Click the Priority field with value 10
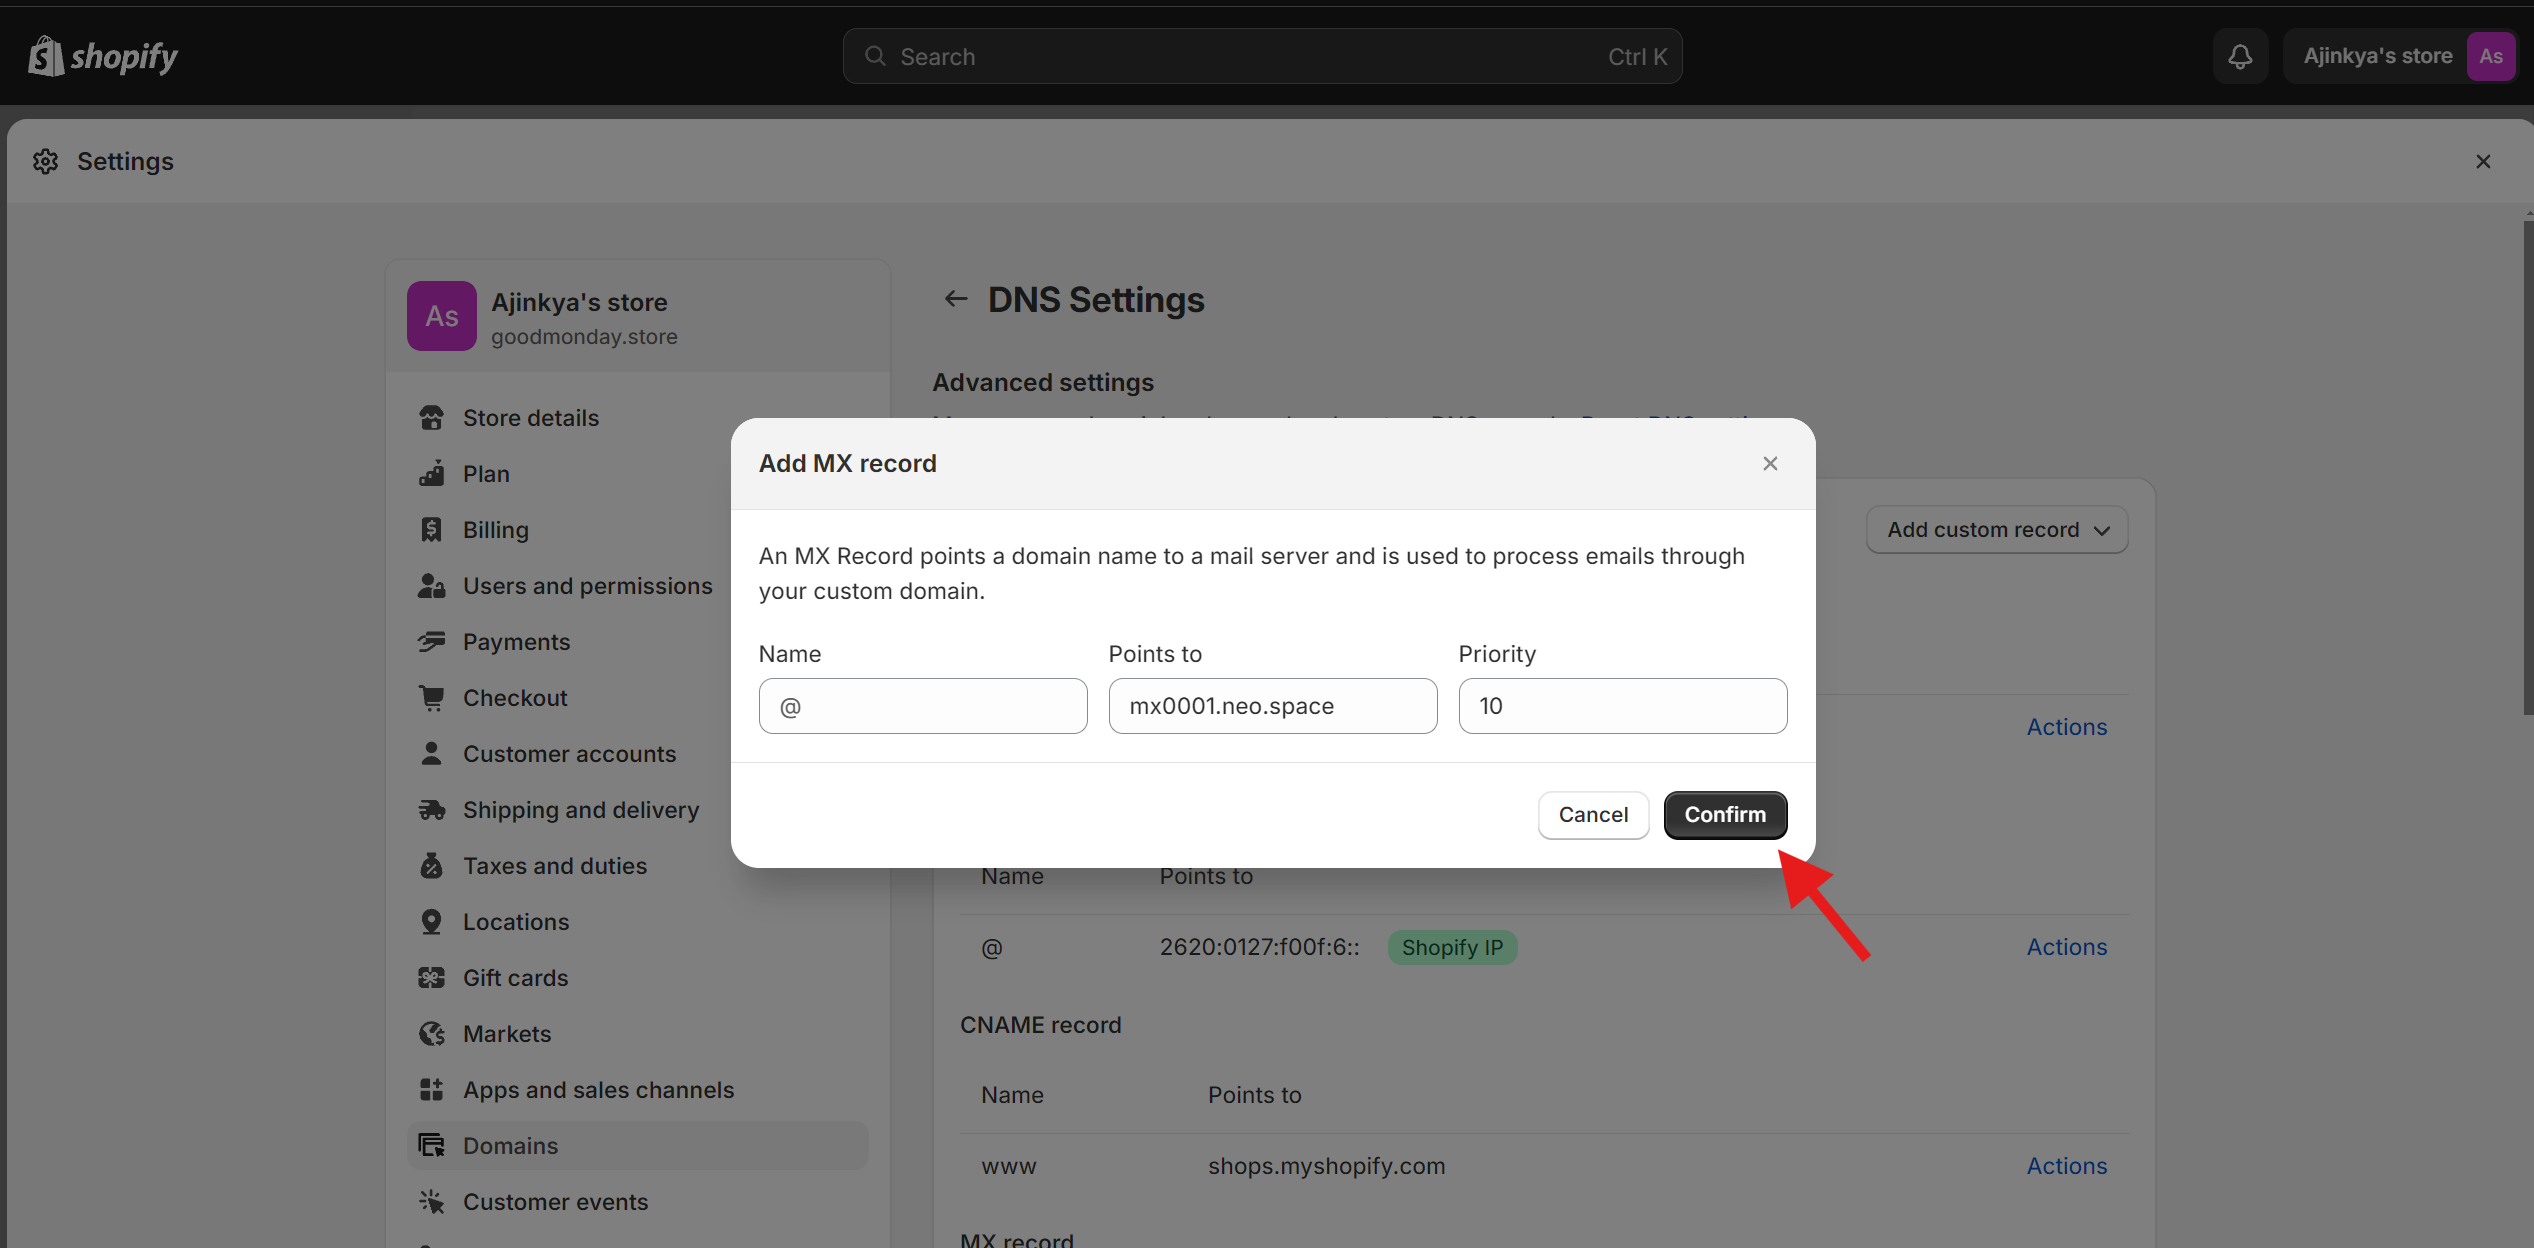Screen dimensions: 2534x1248 click(1623, 706)
